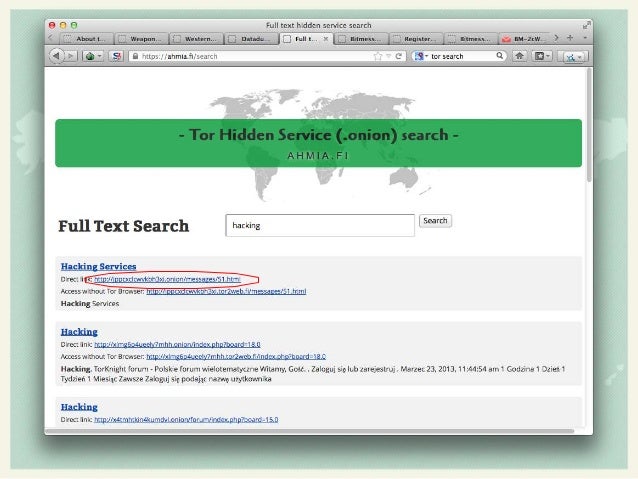Open TorKnight forum direct .onion link
638x479 pixels.
177,344
